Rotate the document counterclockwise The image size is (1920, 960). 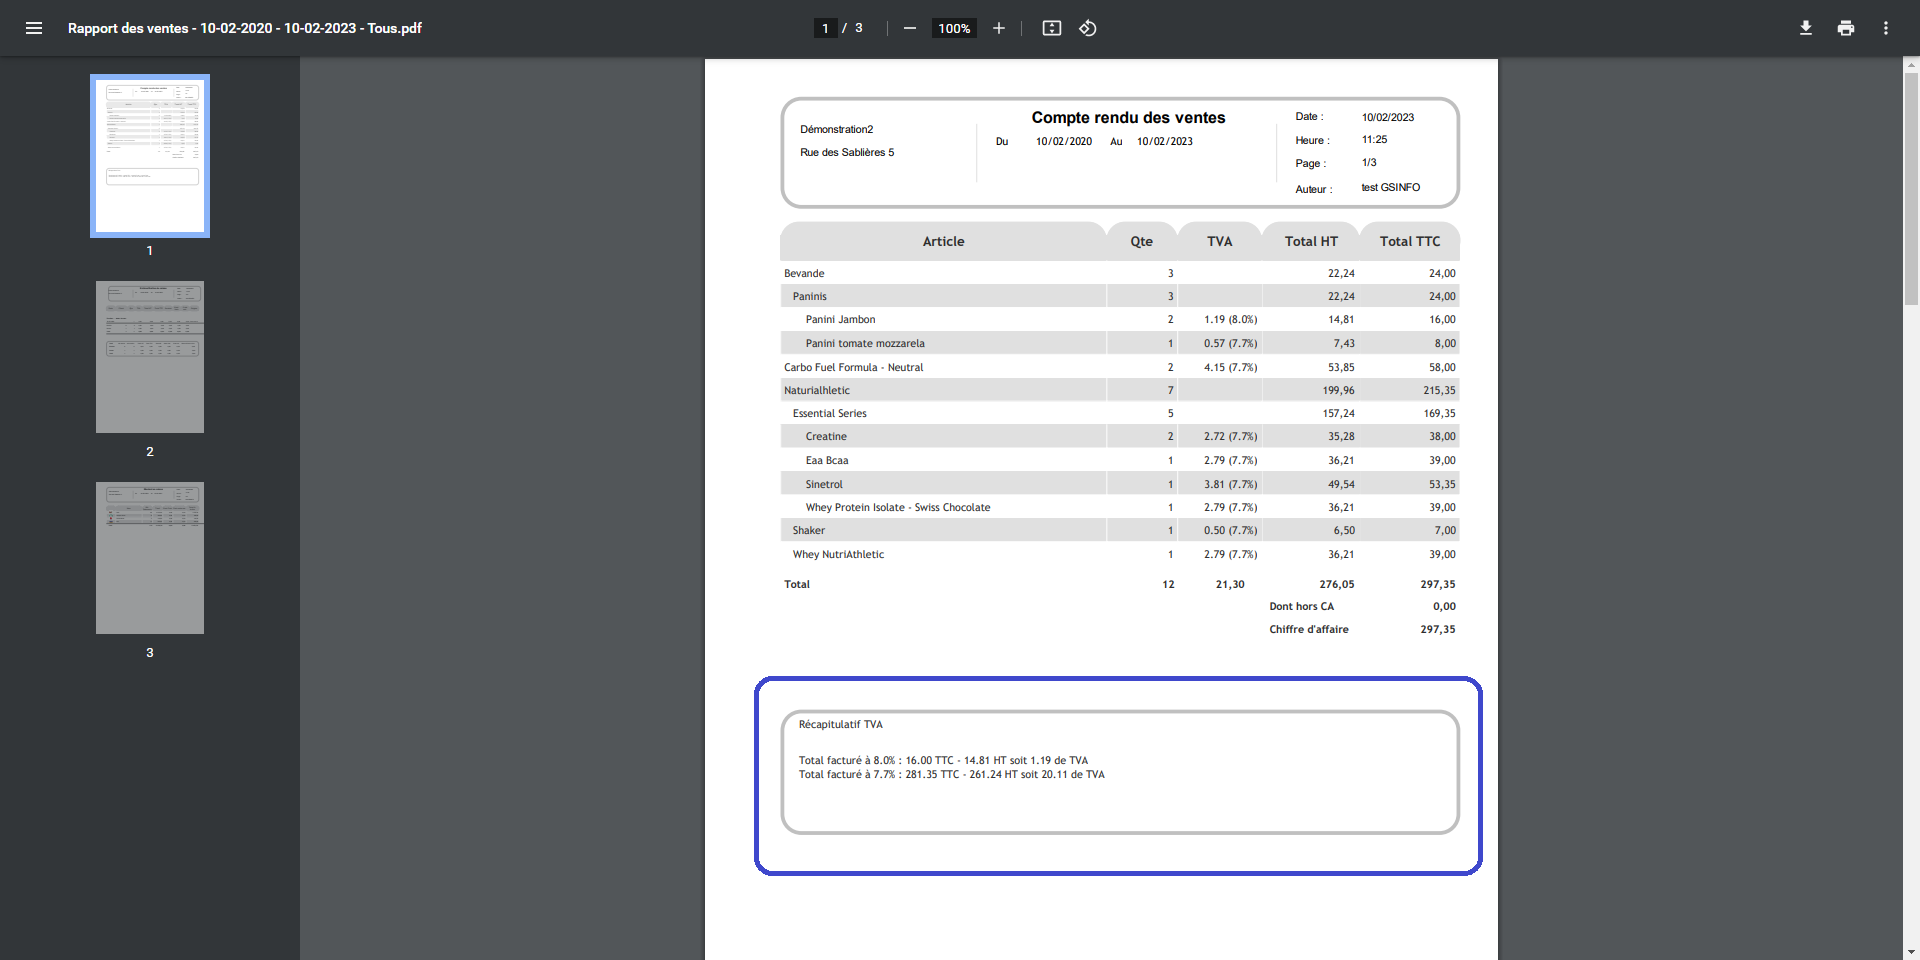pyautogui.click(x=1088, y=28)
